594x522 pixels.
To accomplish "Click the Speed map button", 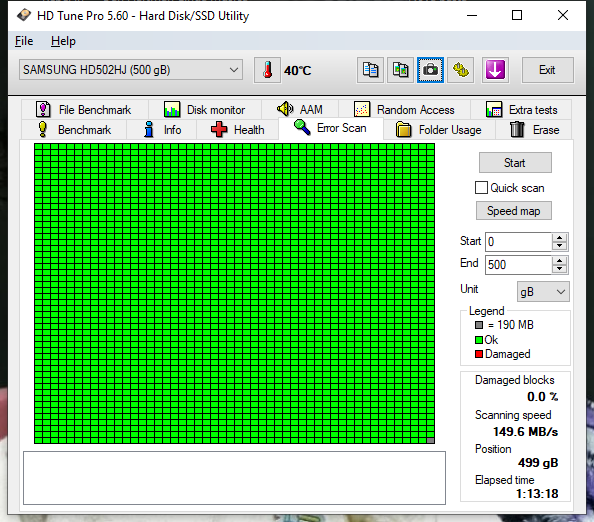I will point(514,211).
